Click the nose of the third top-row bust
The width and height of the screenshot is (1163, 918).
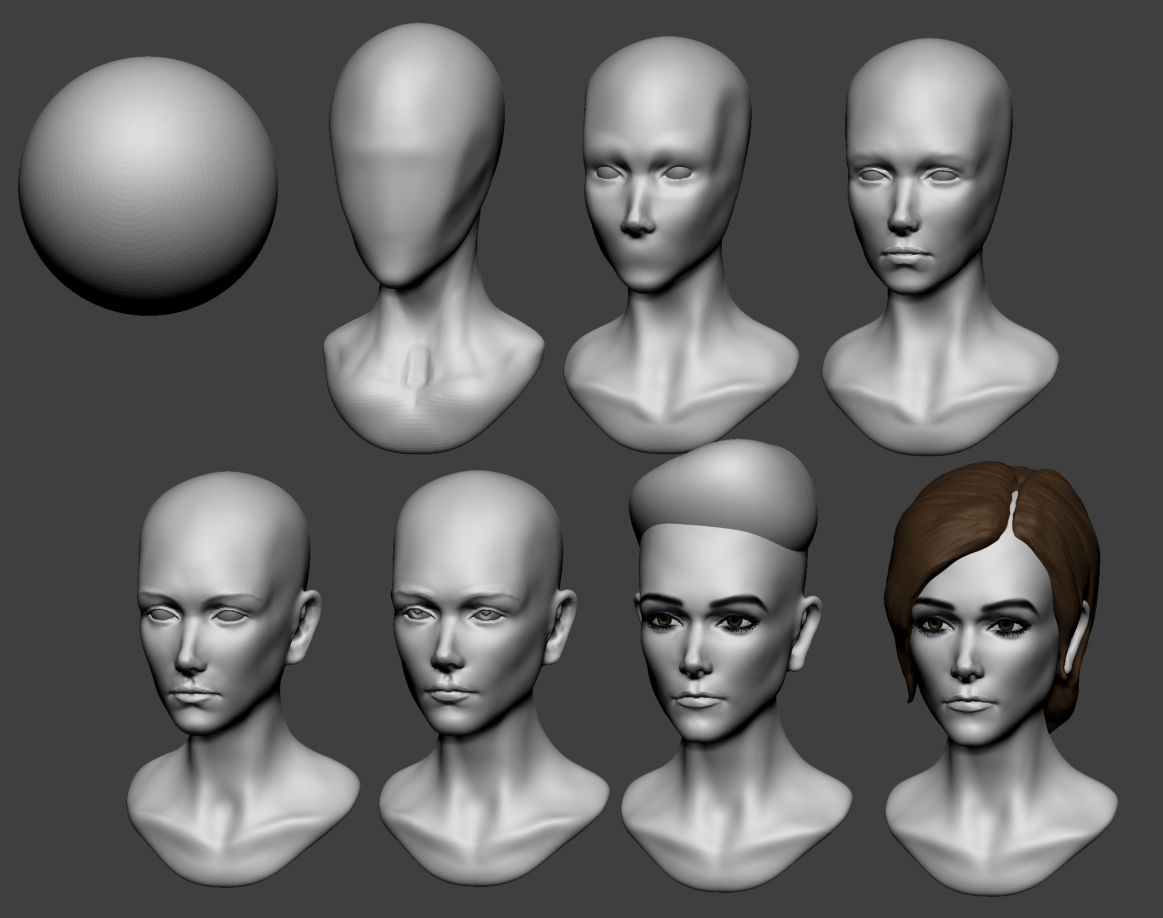636,222
